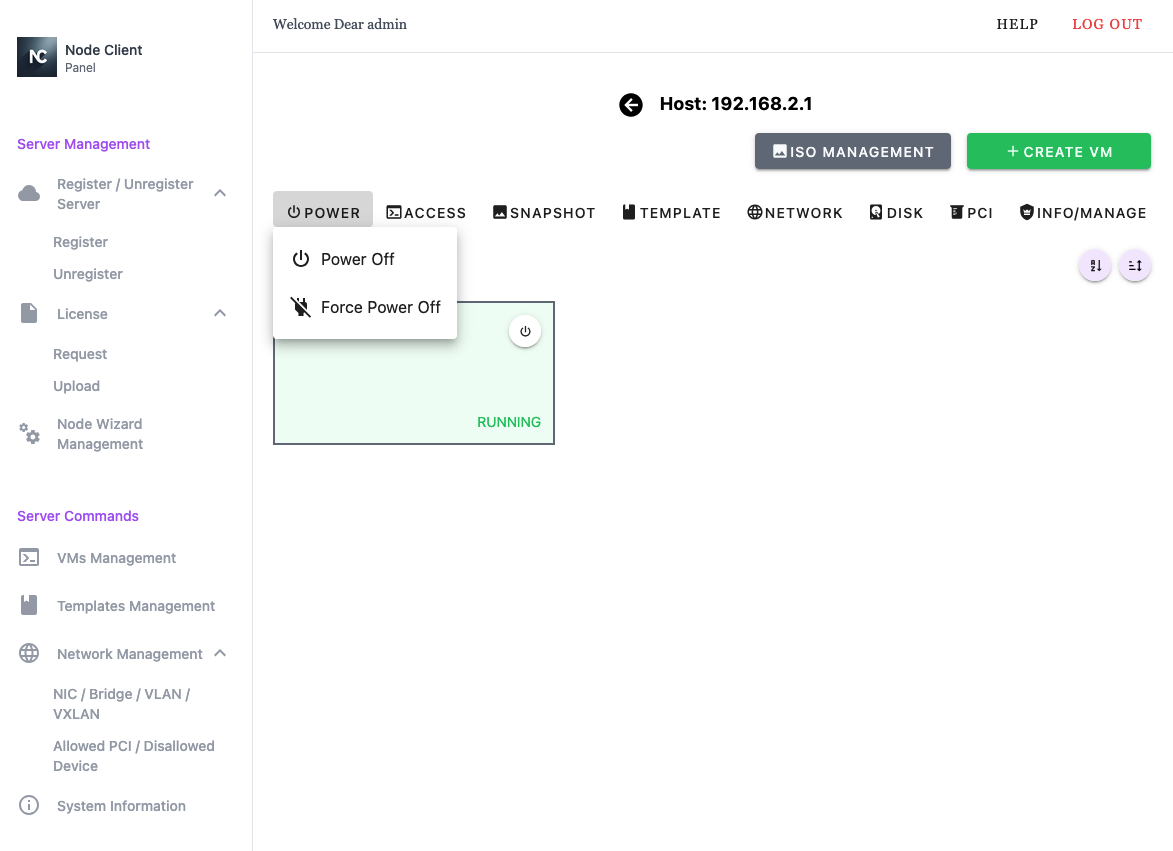Select the running VM card
This screenshot has height=851, width=1173.
point(400,390)
